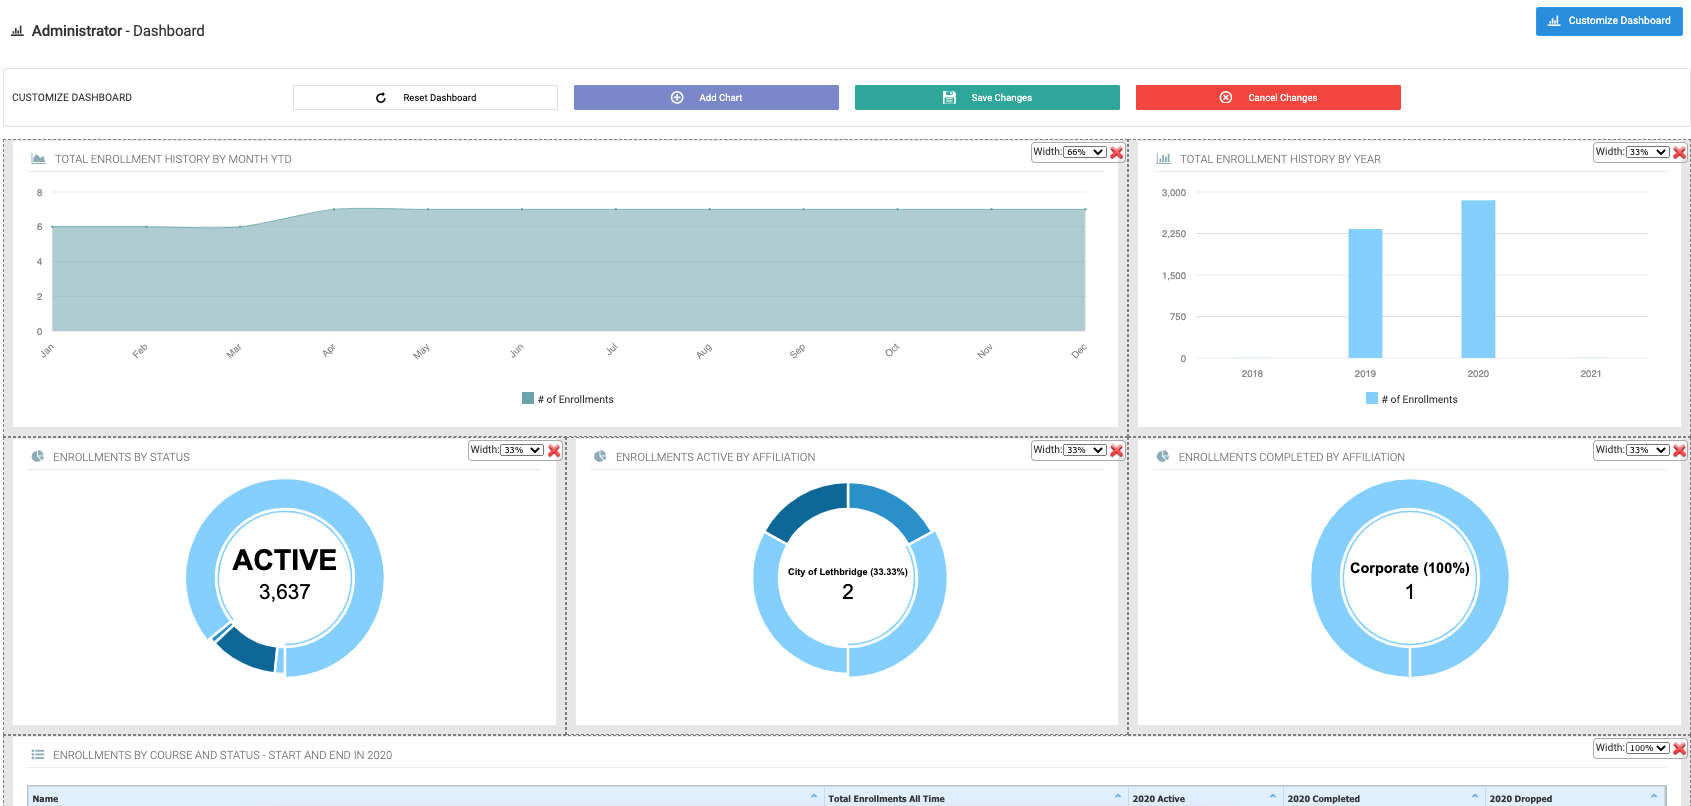The width and height of the screenshot is (1691, 806).
Task: Delete the Total Enrollment History by Year chart
Action: pos(1679,153)
